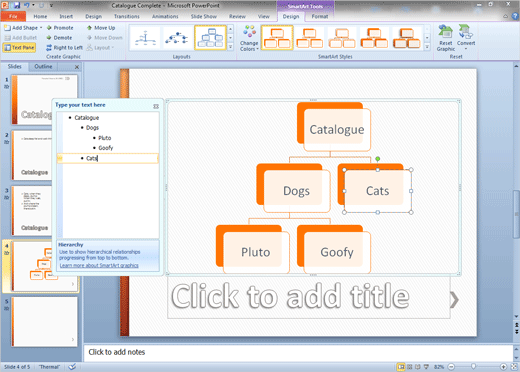
Task: Close the Type your text here pane
Action: (156, 106)
